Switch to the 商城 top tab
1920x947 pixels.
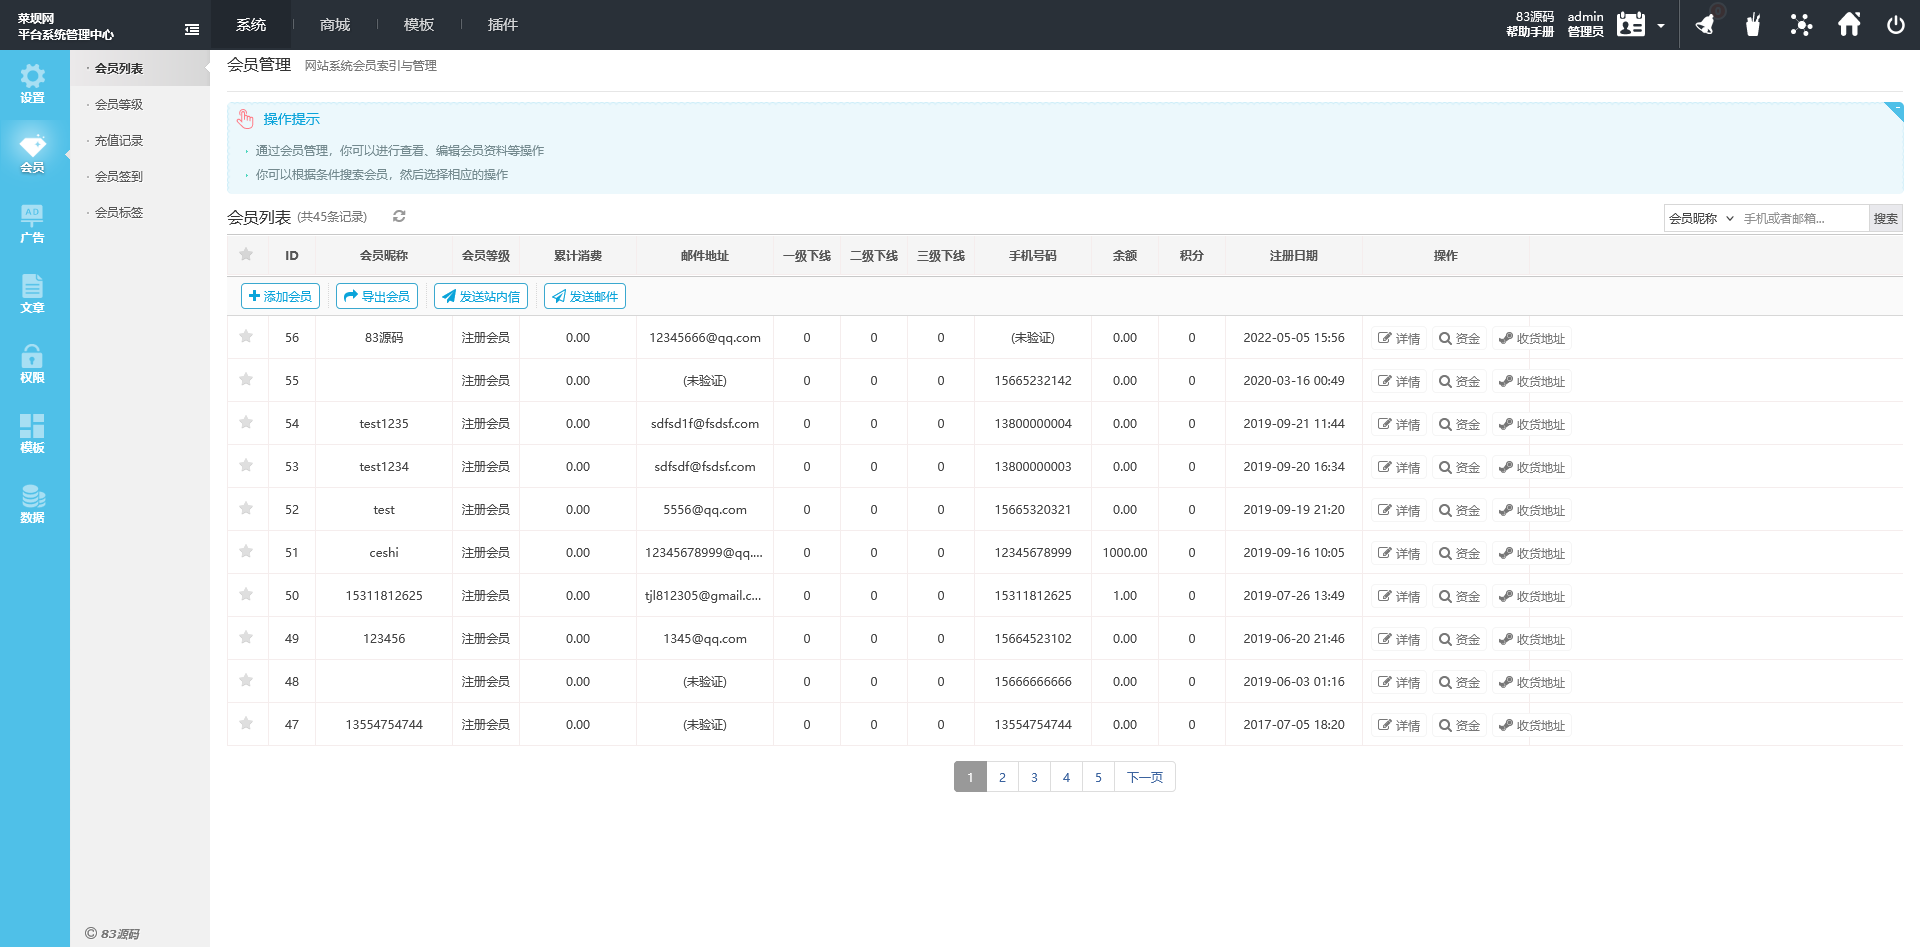[x=335, y=24]
